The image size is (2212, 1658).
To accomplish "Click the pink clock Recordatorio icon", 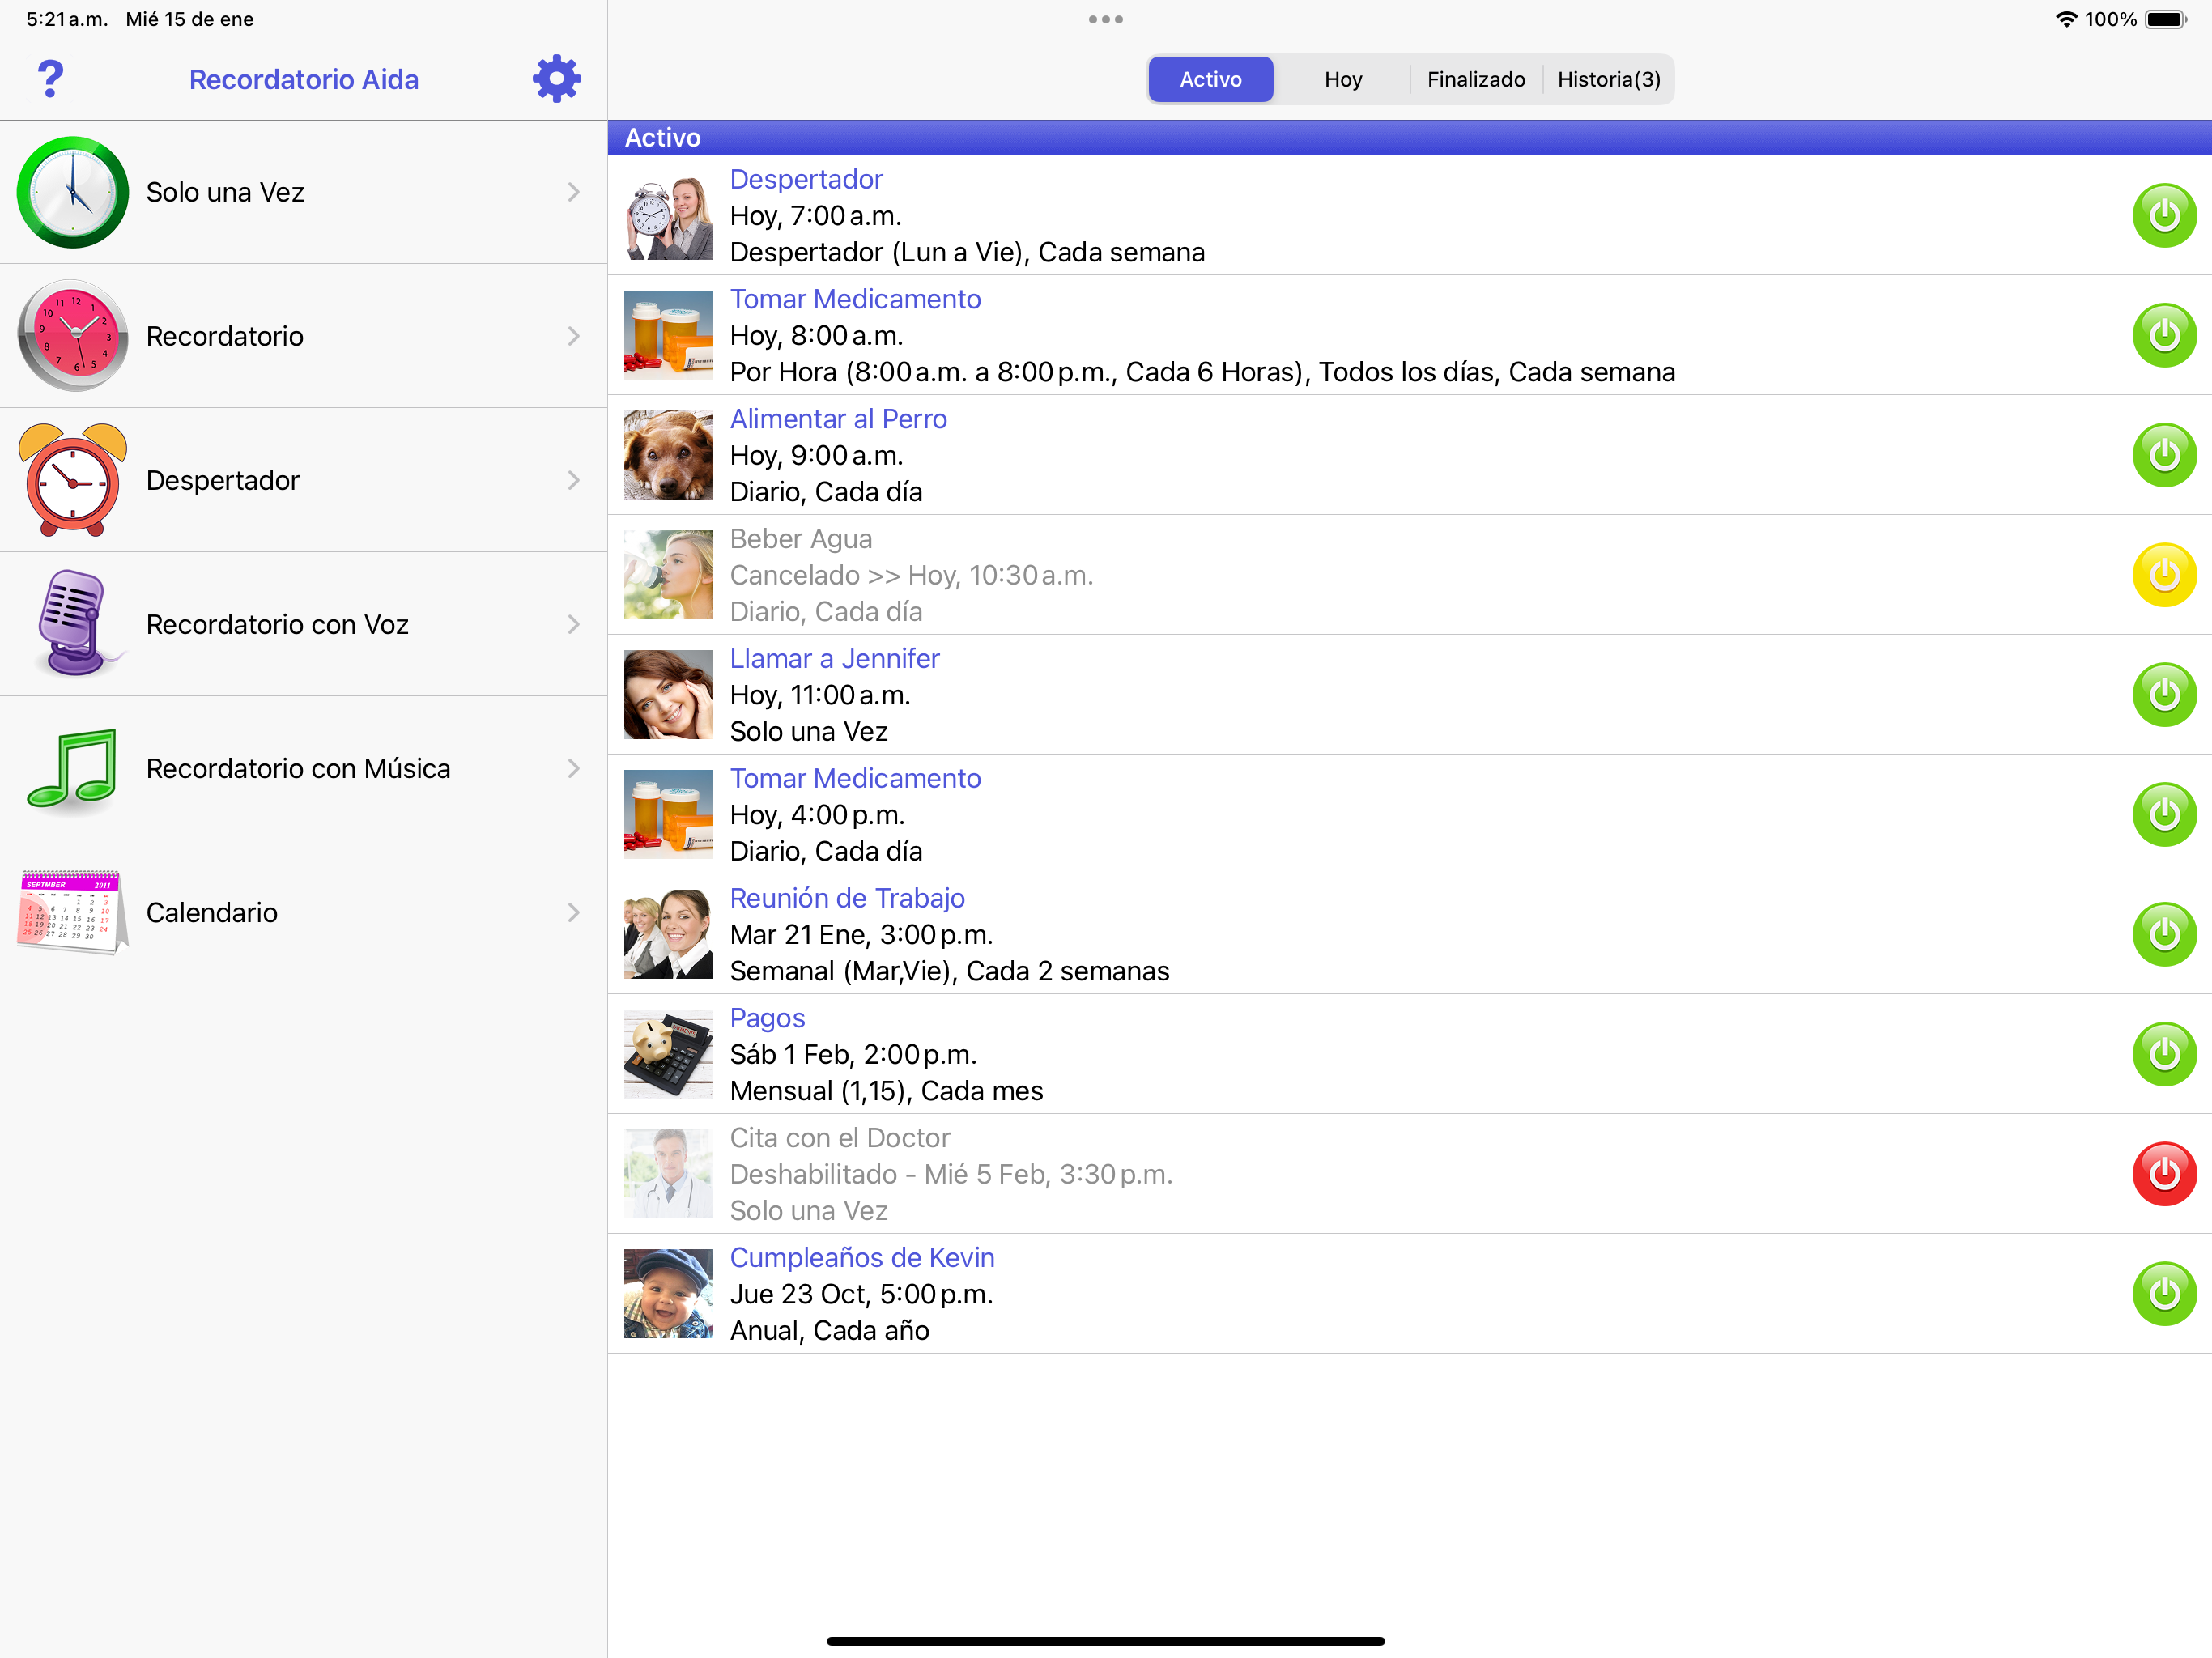I will [72, 336].
